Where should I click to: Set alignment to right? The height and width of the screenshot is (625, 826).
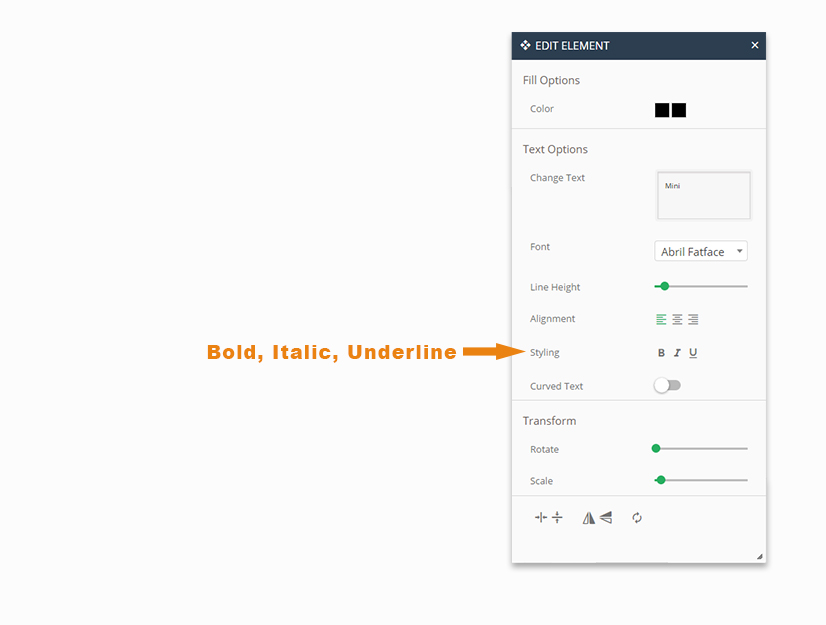[x=693, y=320]
